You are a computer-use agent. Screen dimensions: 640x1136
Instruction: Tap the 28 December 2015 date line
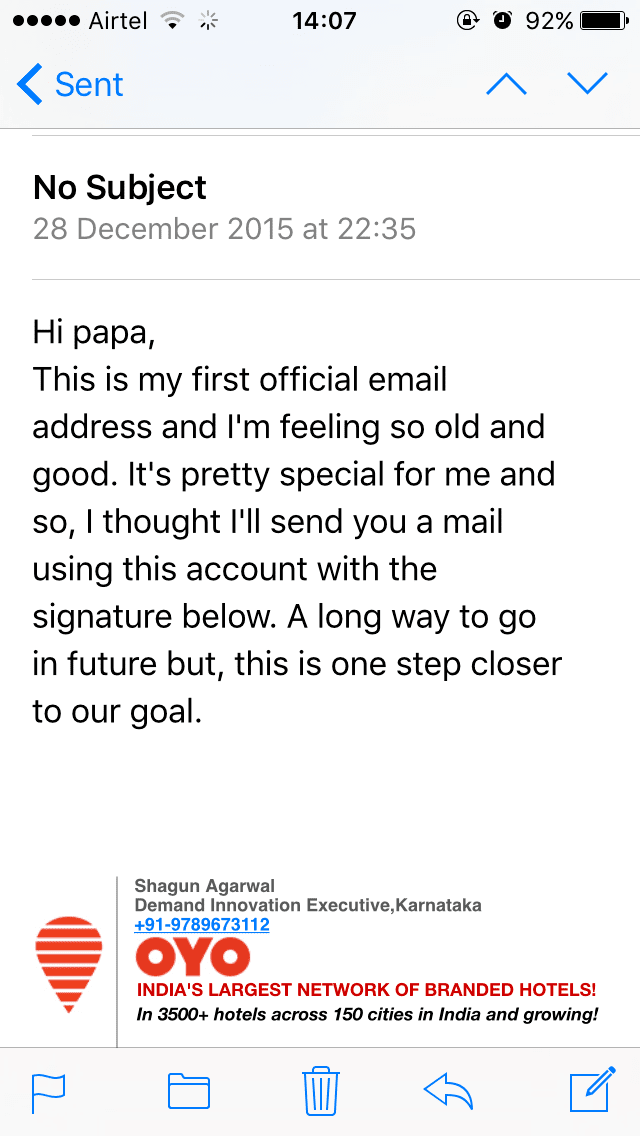224,229
